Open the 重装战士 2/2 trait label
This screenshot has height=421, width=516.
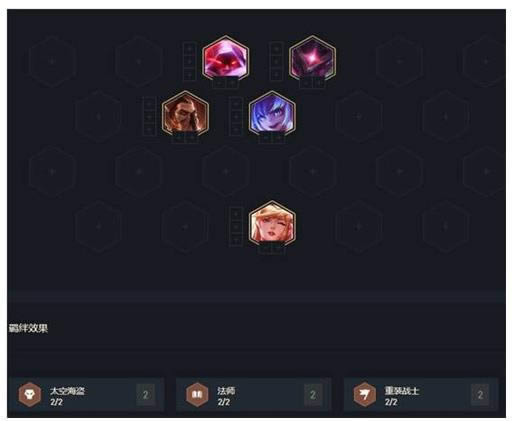pyautogui.click(x=402, y=396)
